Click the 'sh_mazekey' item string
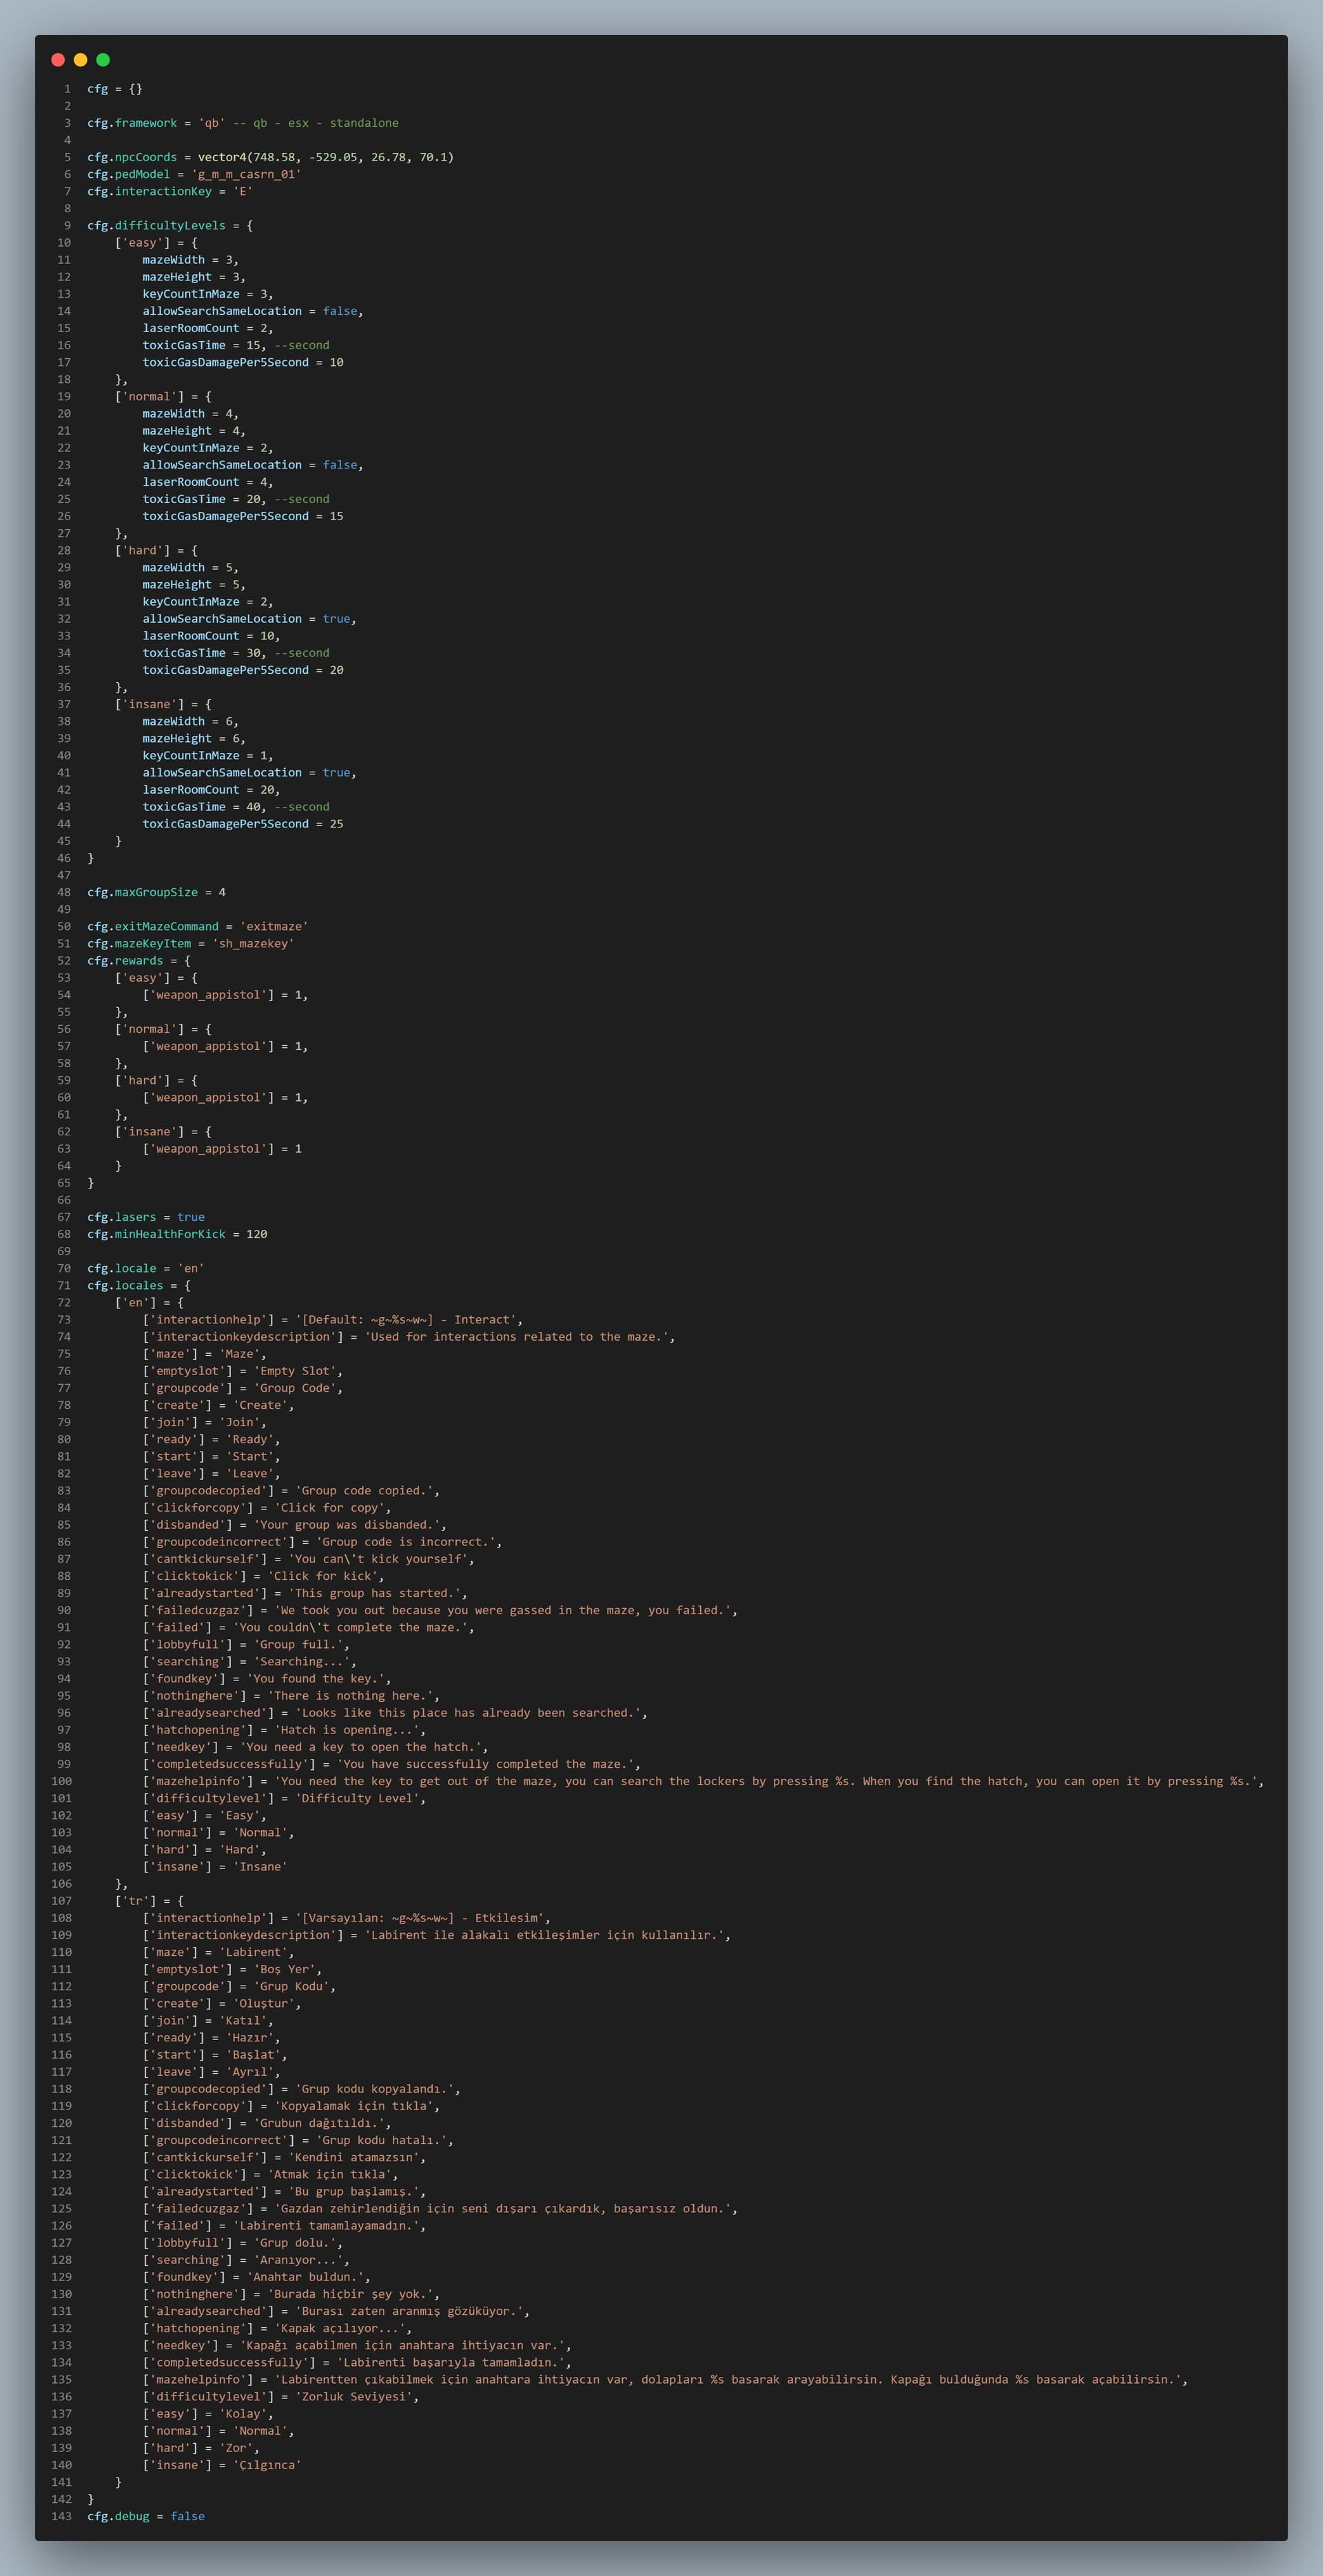Image resolution: width=1323 pixels, height=2576 pixels. click(x=253, y=943)
